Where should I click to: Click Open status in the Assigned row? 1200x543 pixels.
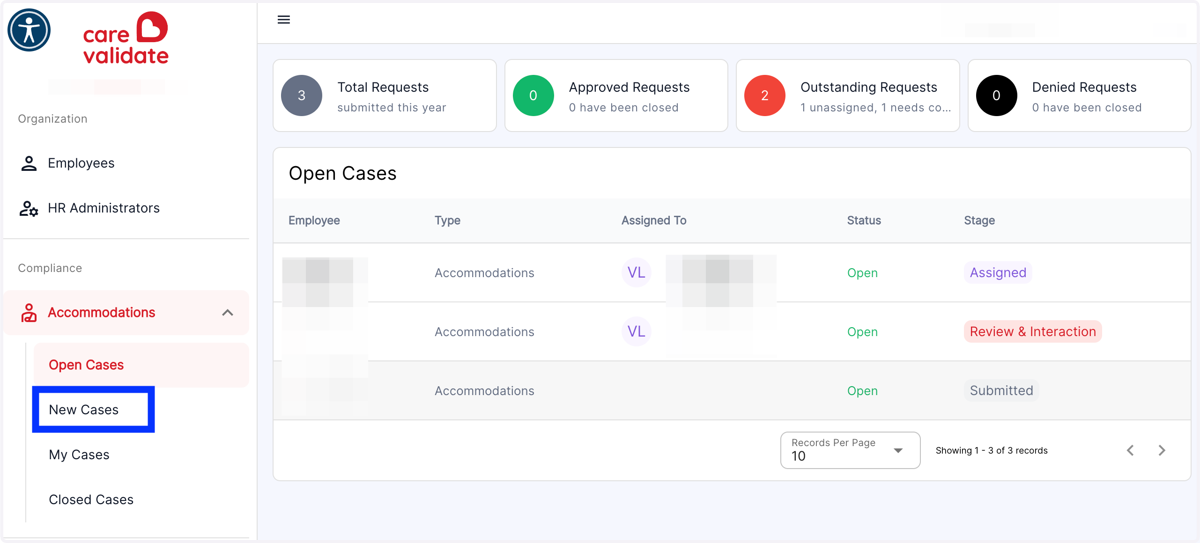862,273
